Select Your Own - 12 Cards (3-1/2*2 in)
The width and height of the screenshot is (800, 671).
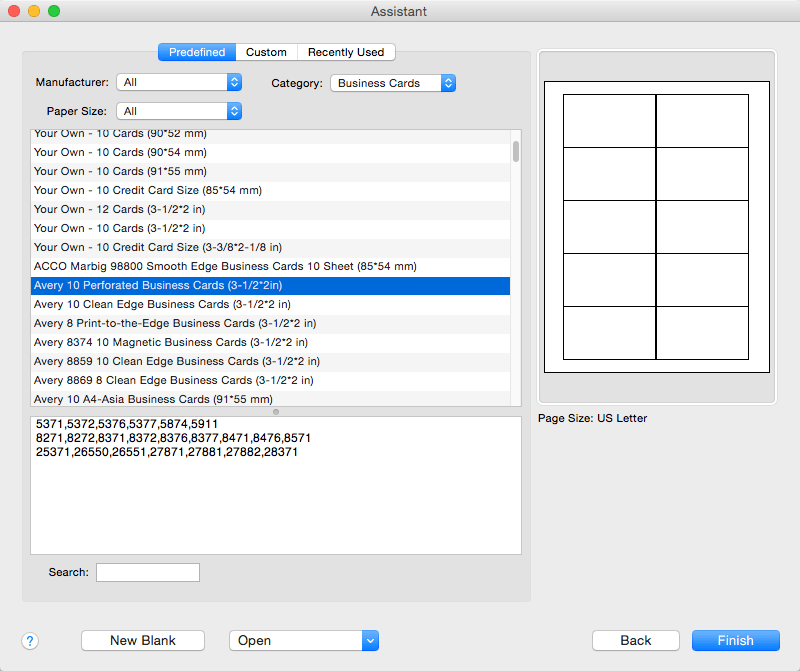coord(270,209)
